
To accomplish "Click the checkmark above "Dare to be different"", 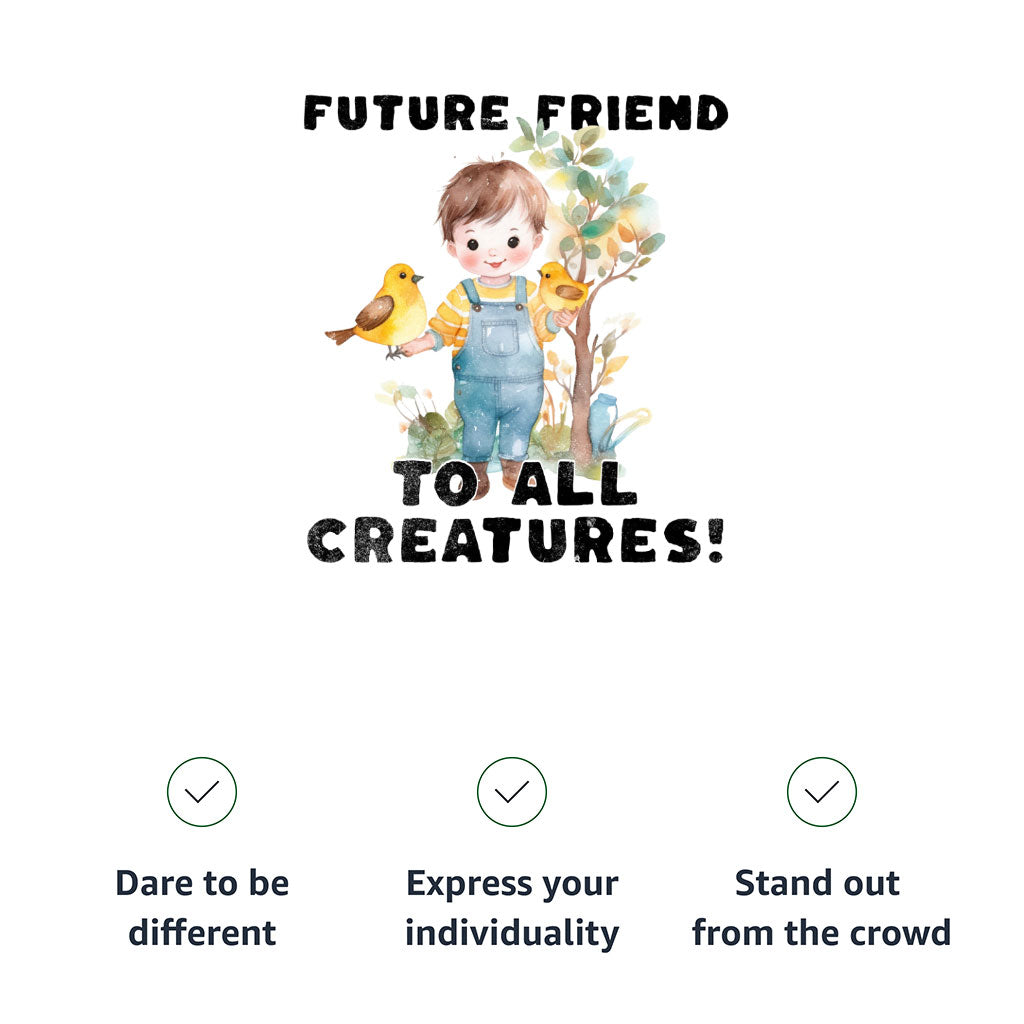I will [202, 792].
